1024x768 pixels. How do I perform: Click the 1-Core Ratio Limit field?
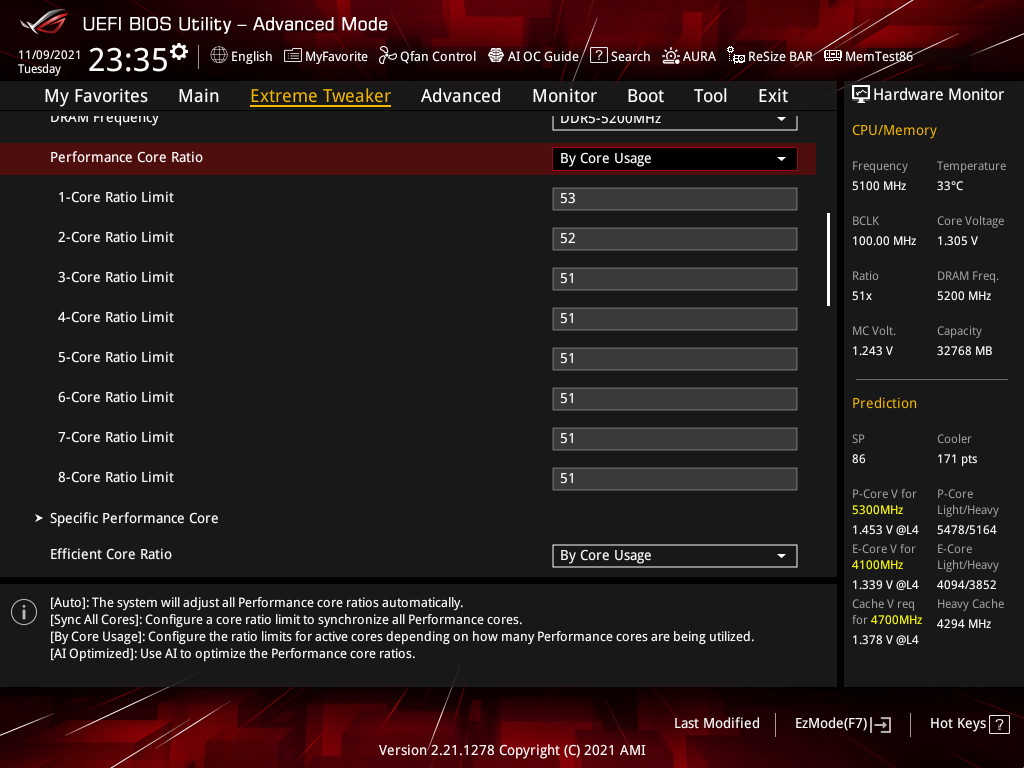click(x=675, y=199)
